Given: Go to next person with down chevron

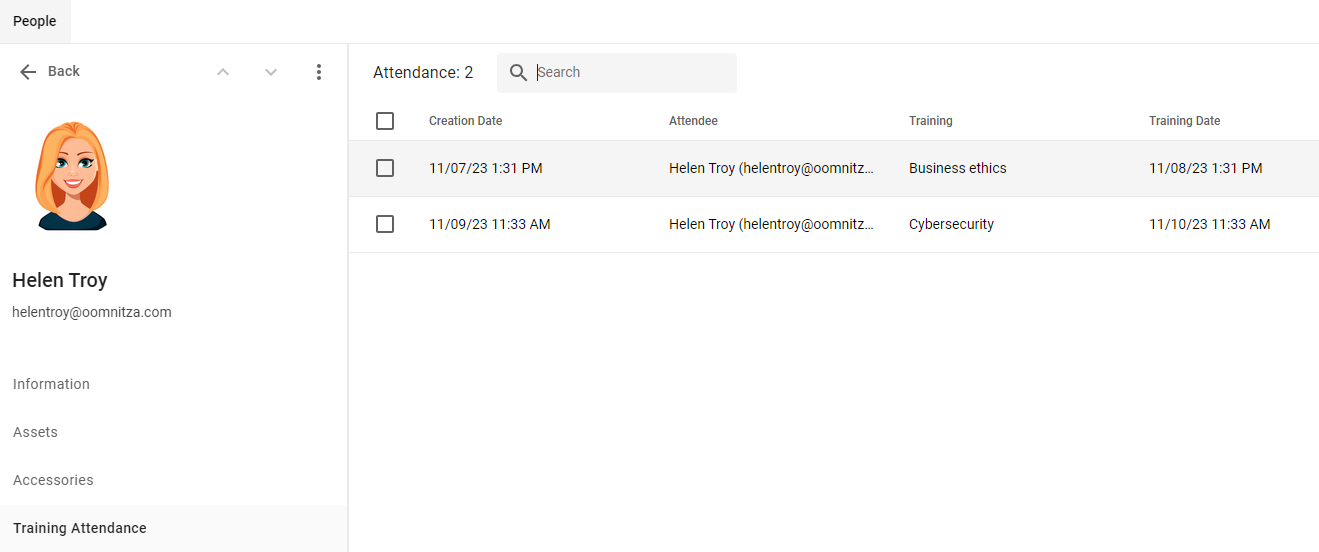Looking at the screenshot, I should coord(271,72).
